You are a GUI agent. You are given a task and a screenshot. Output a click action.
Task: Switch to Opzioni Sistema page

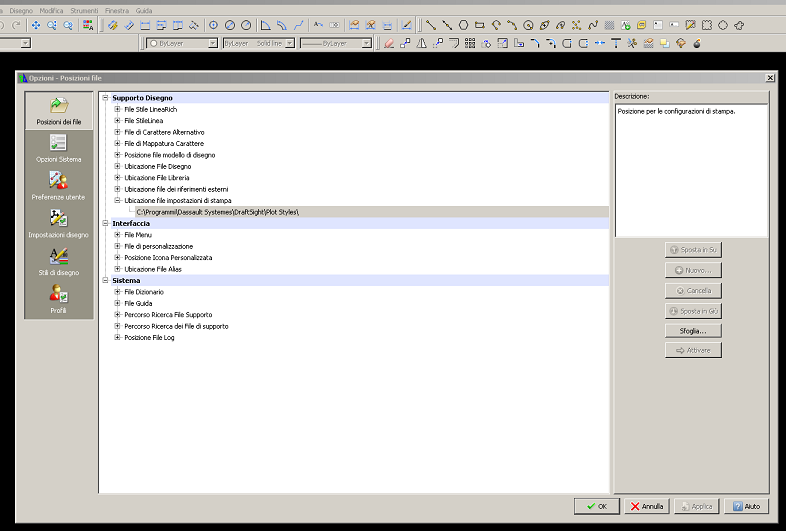tap(59, 149)
